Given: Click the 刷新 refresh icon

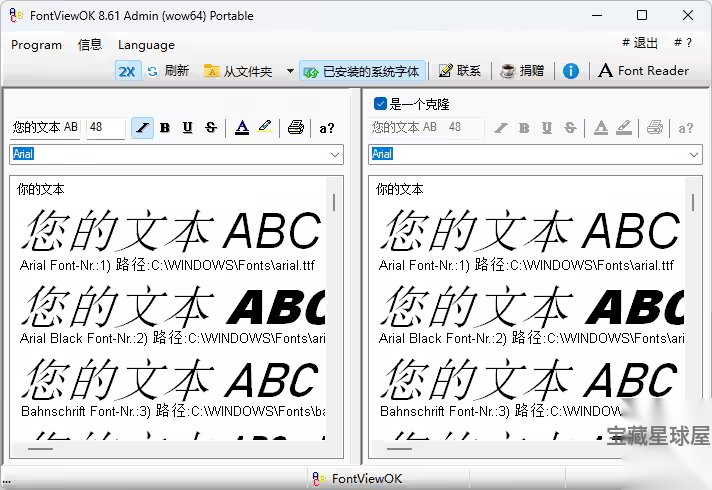Looking at the screenshot, I should (x=153, y=71).
